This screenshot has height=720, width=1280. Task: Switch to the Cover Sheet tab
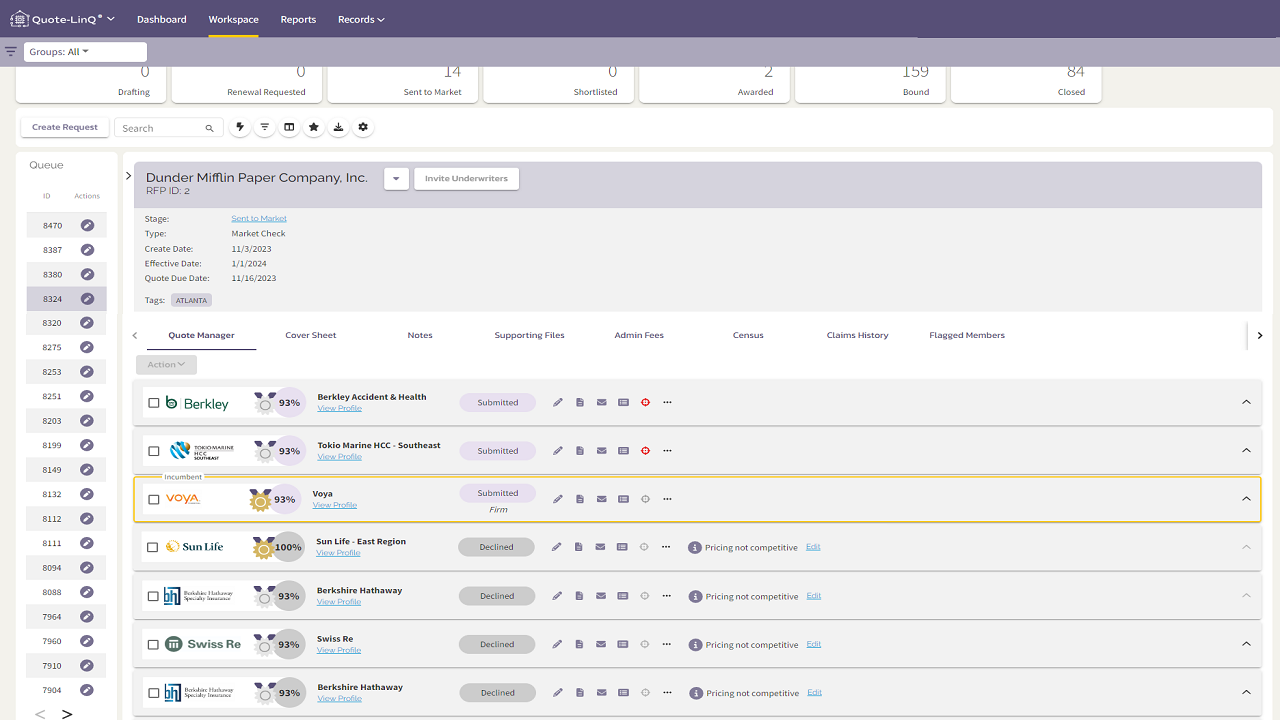pos(311,335)
